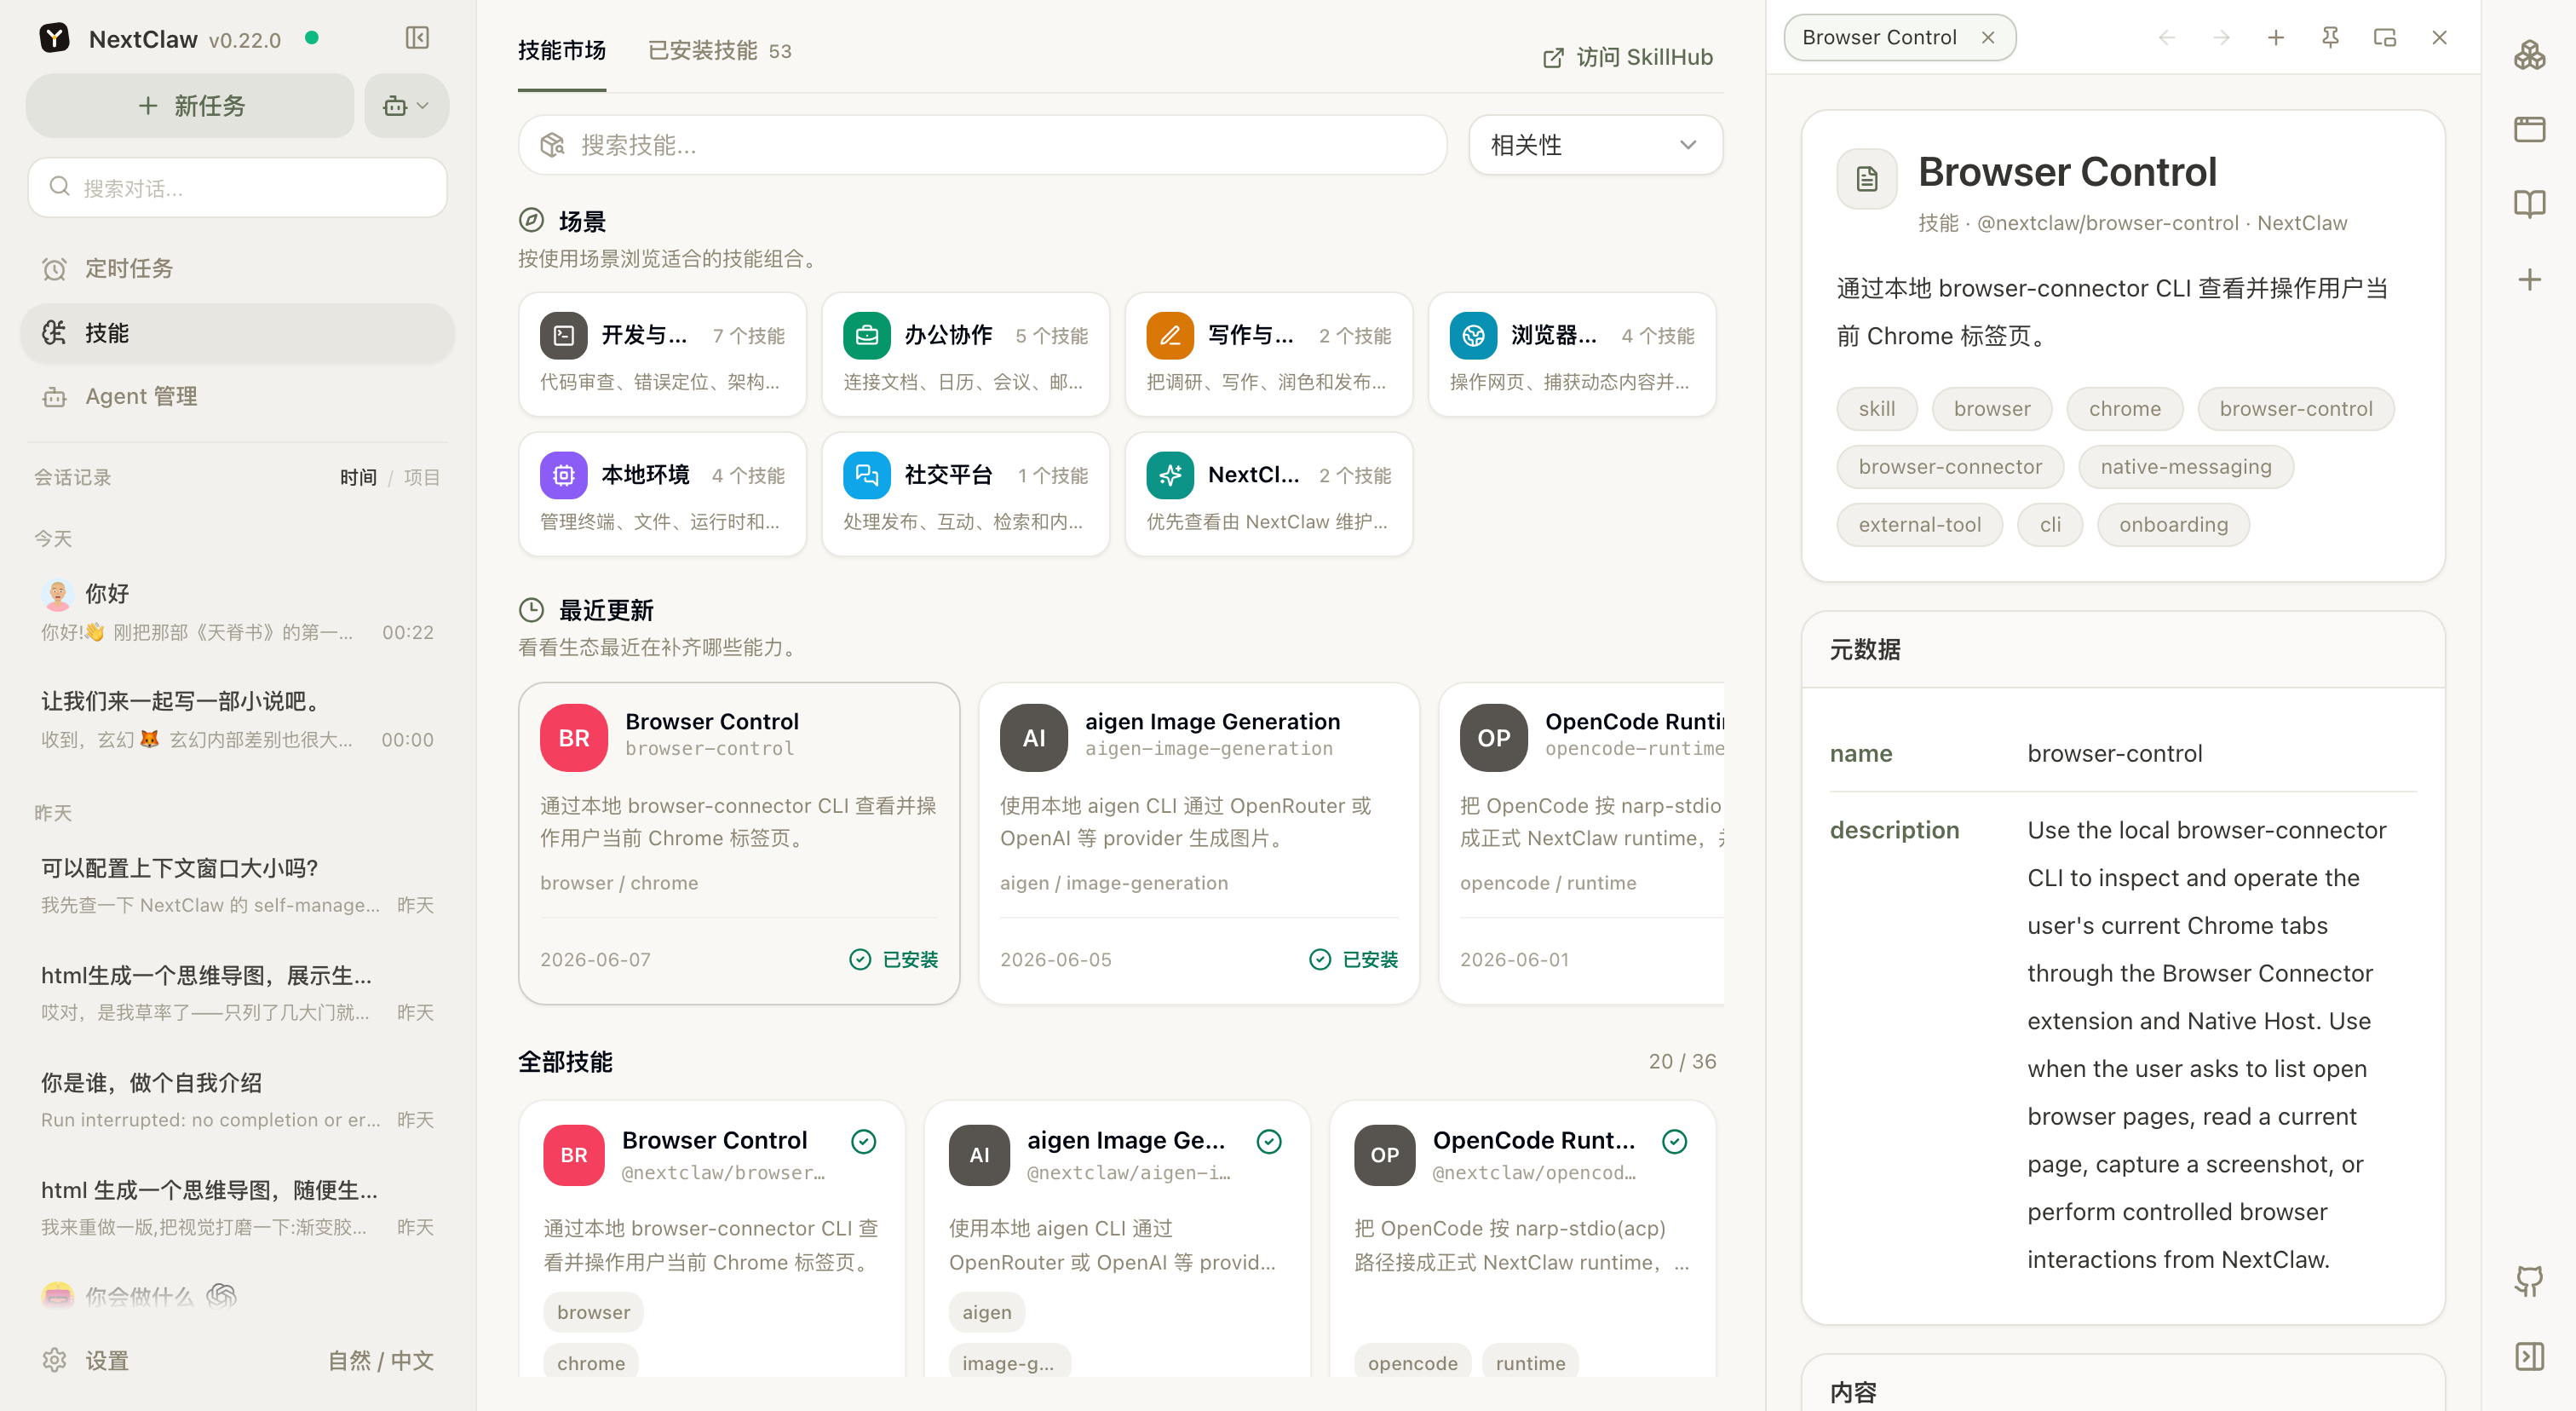Click installed checkmark on 全部技能 OpenCode Runt...

(x=1675, y=1141)
